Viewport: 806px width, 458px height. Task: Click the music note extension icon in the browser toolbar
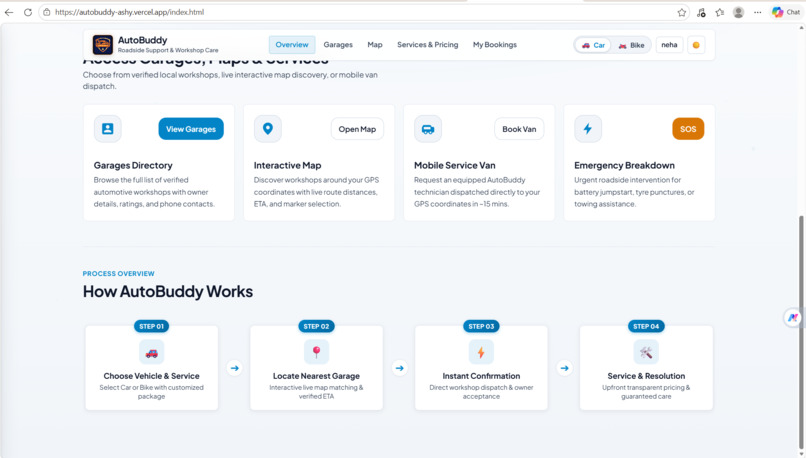(701, 12)
